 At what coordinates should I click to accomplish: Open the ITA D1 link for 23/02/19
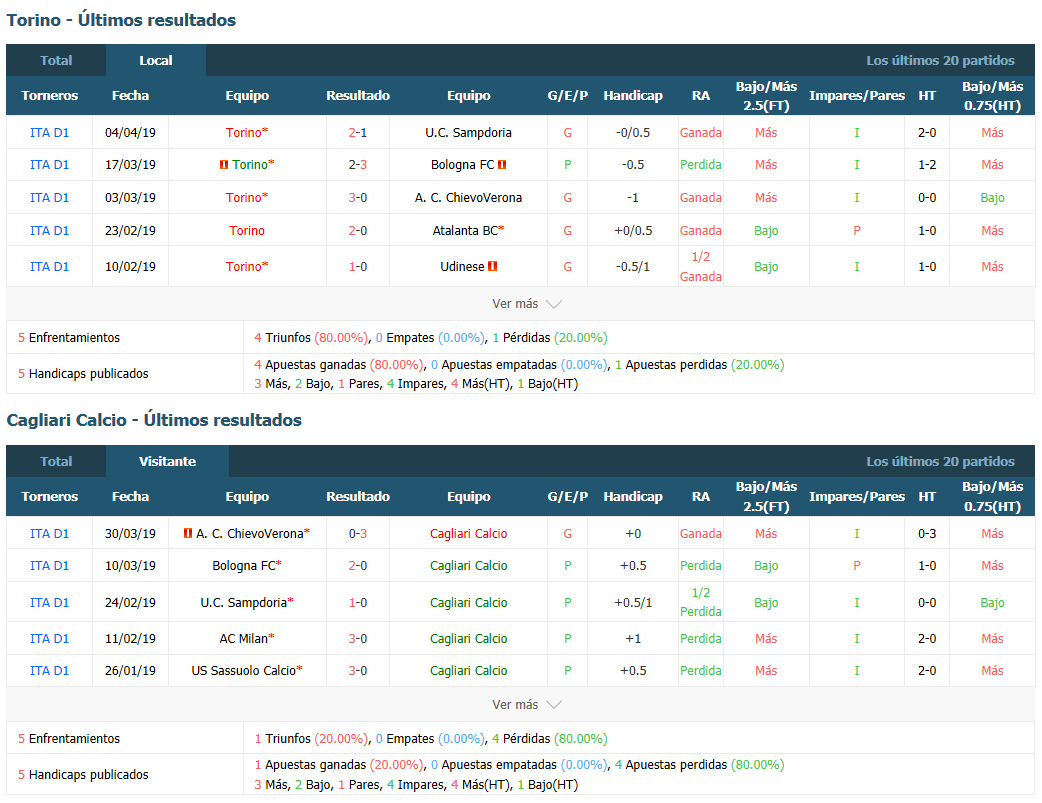click(49, 231)
